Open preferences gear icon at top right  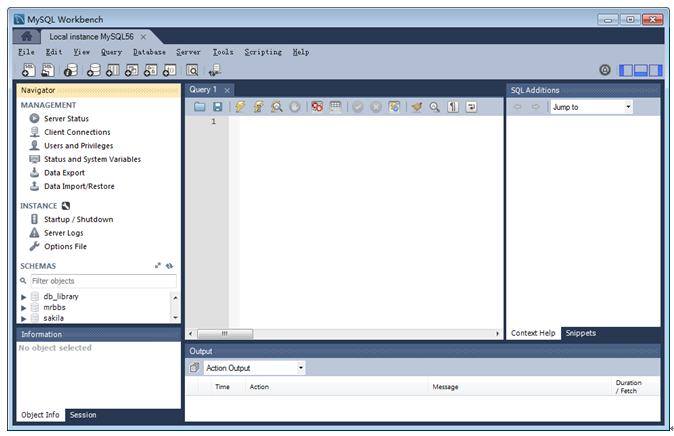(605, 70)
